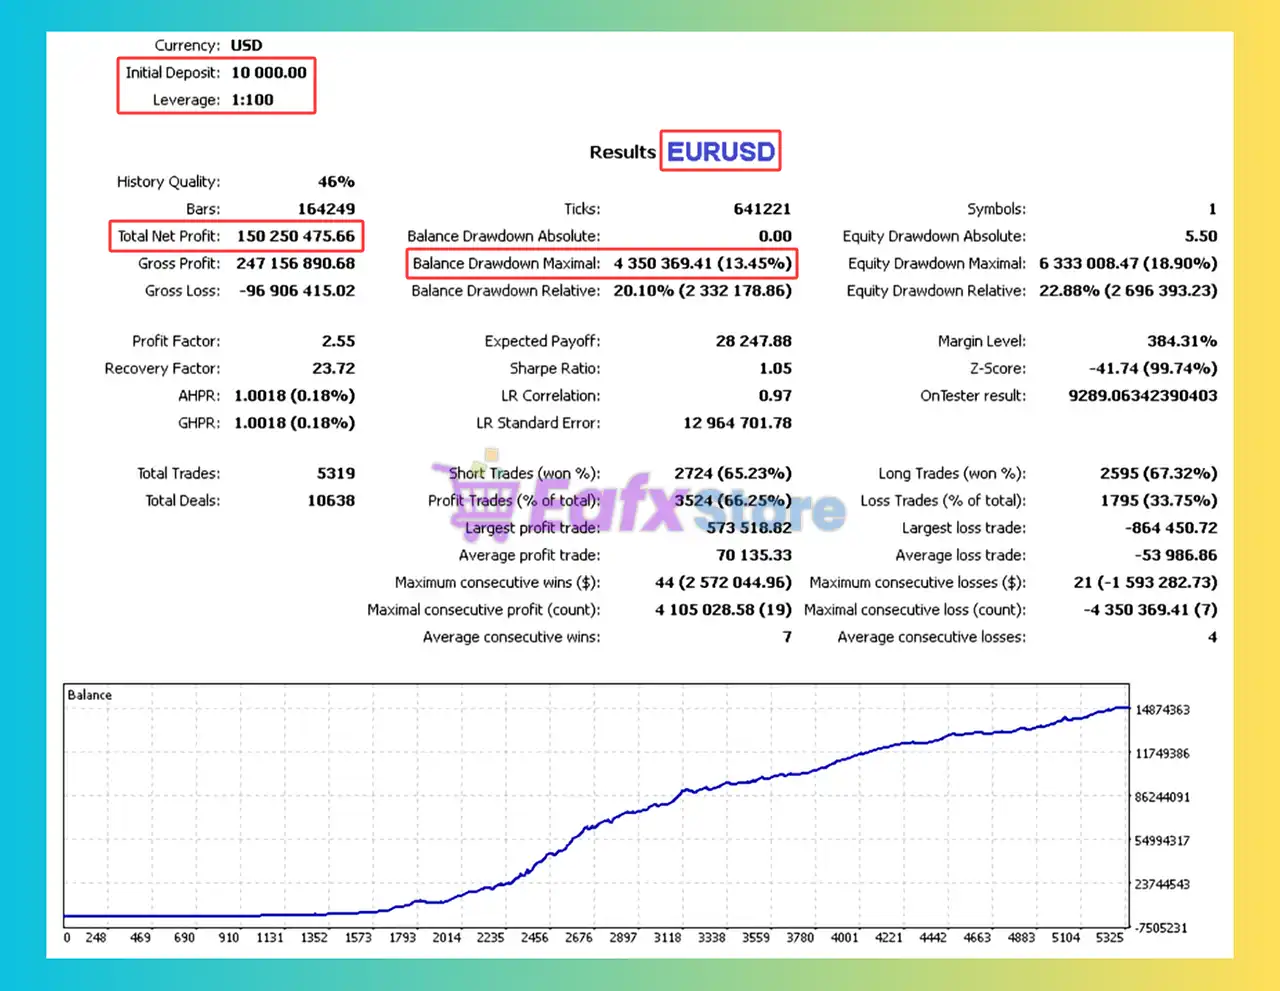Click the Balance label on the chart
Screen dimensions: 1280x991
tap(89, 695)
